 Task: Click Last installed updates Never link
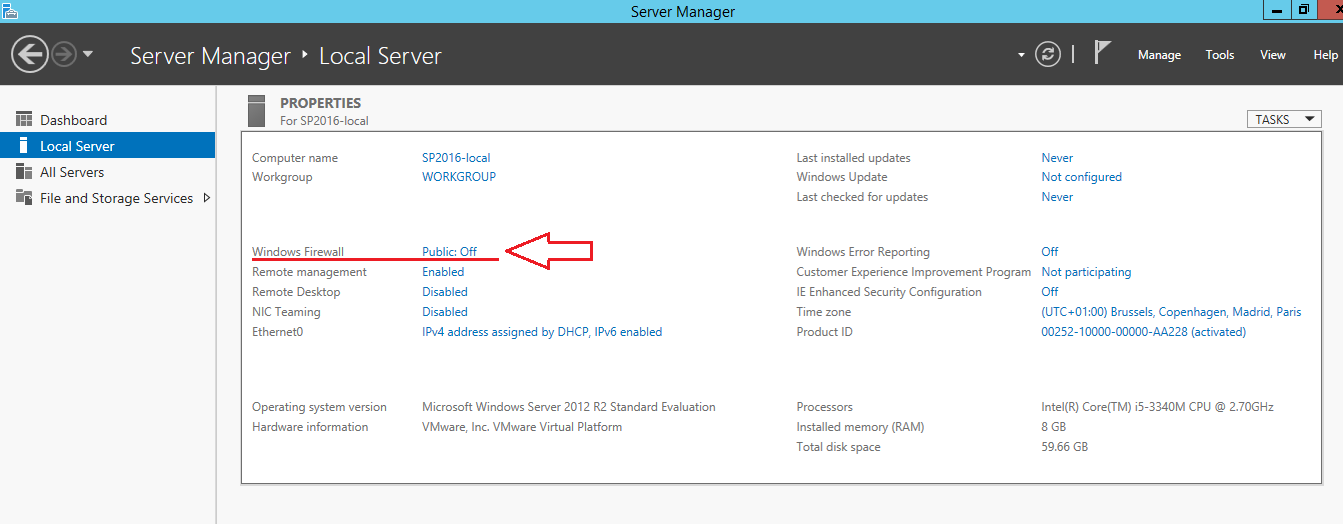(1057, 158)
